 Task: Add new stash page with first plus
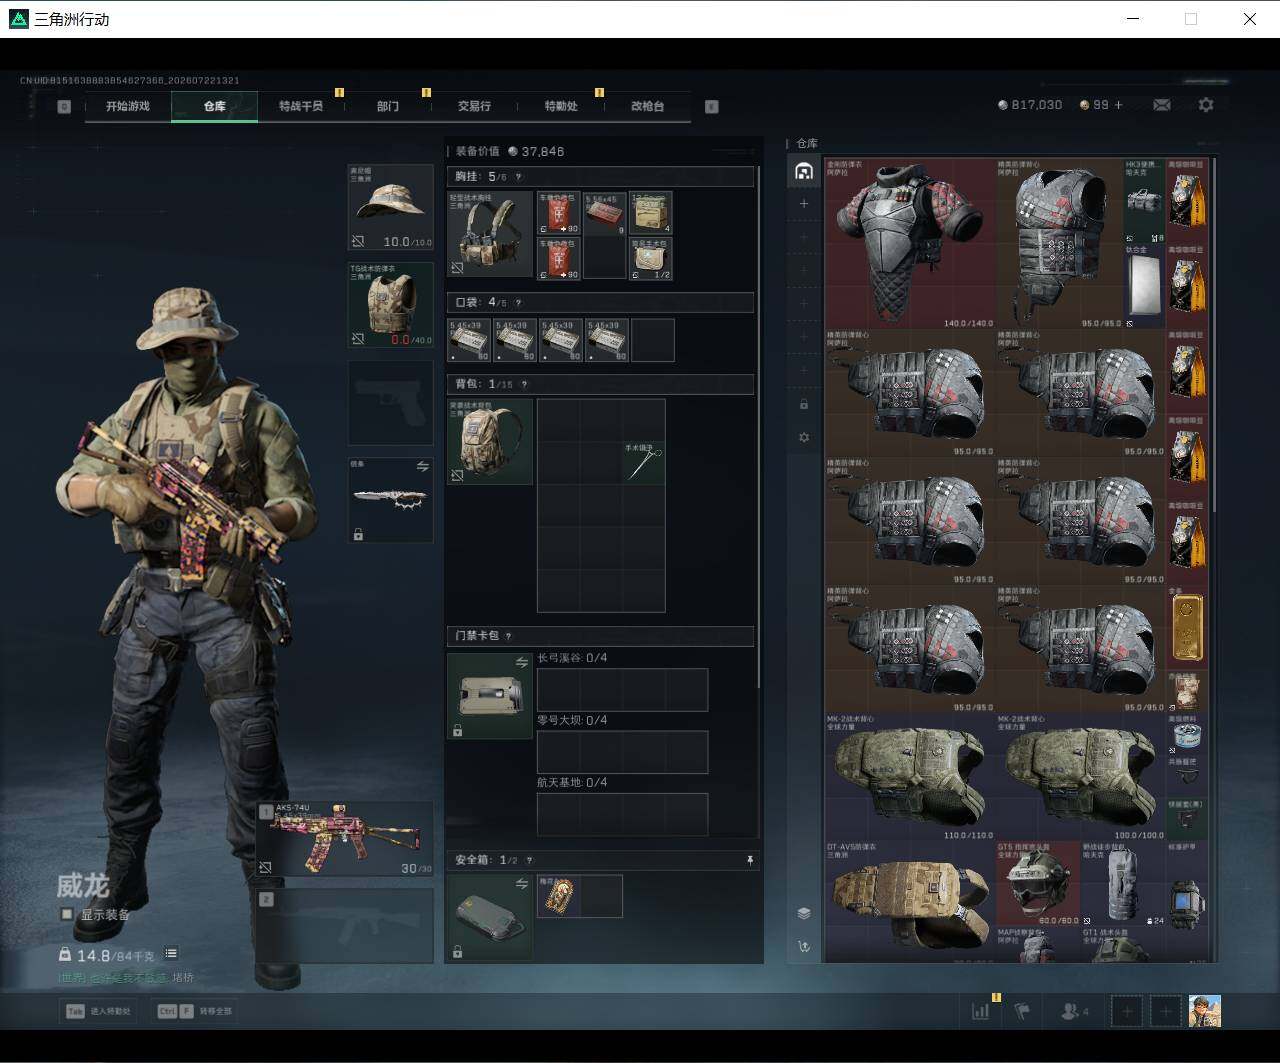[804, 203]
